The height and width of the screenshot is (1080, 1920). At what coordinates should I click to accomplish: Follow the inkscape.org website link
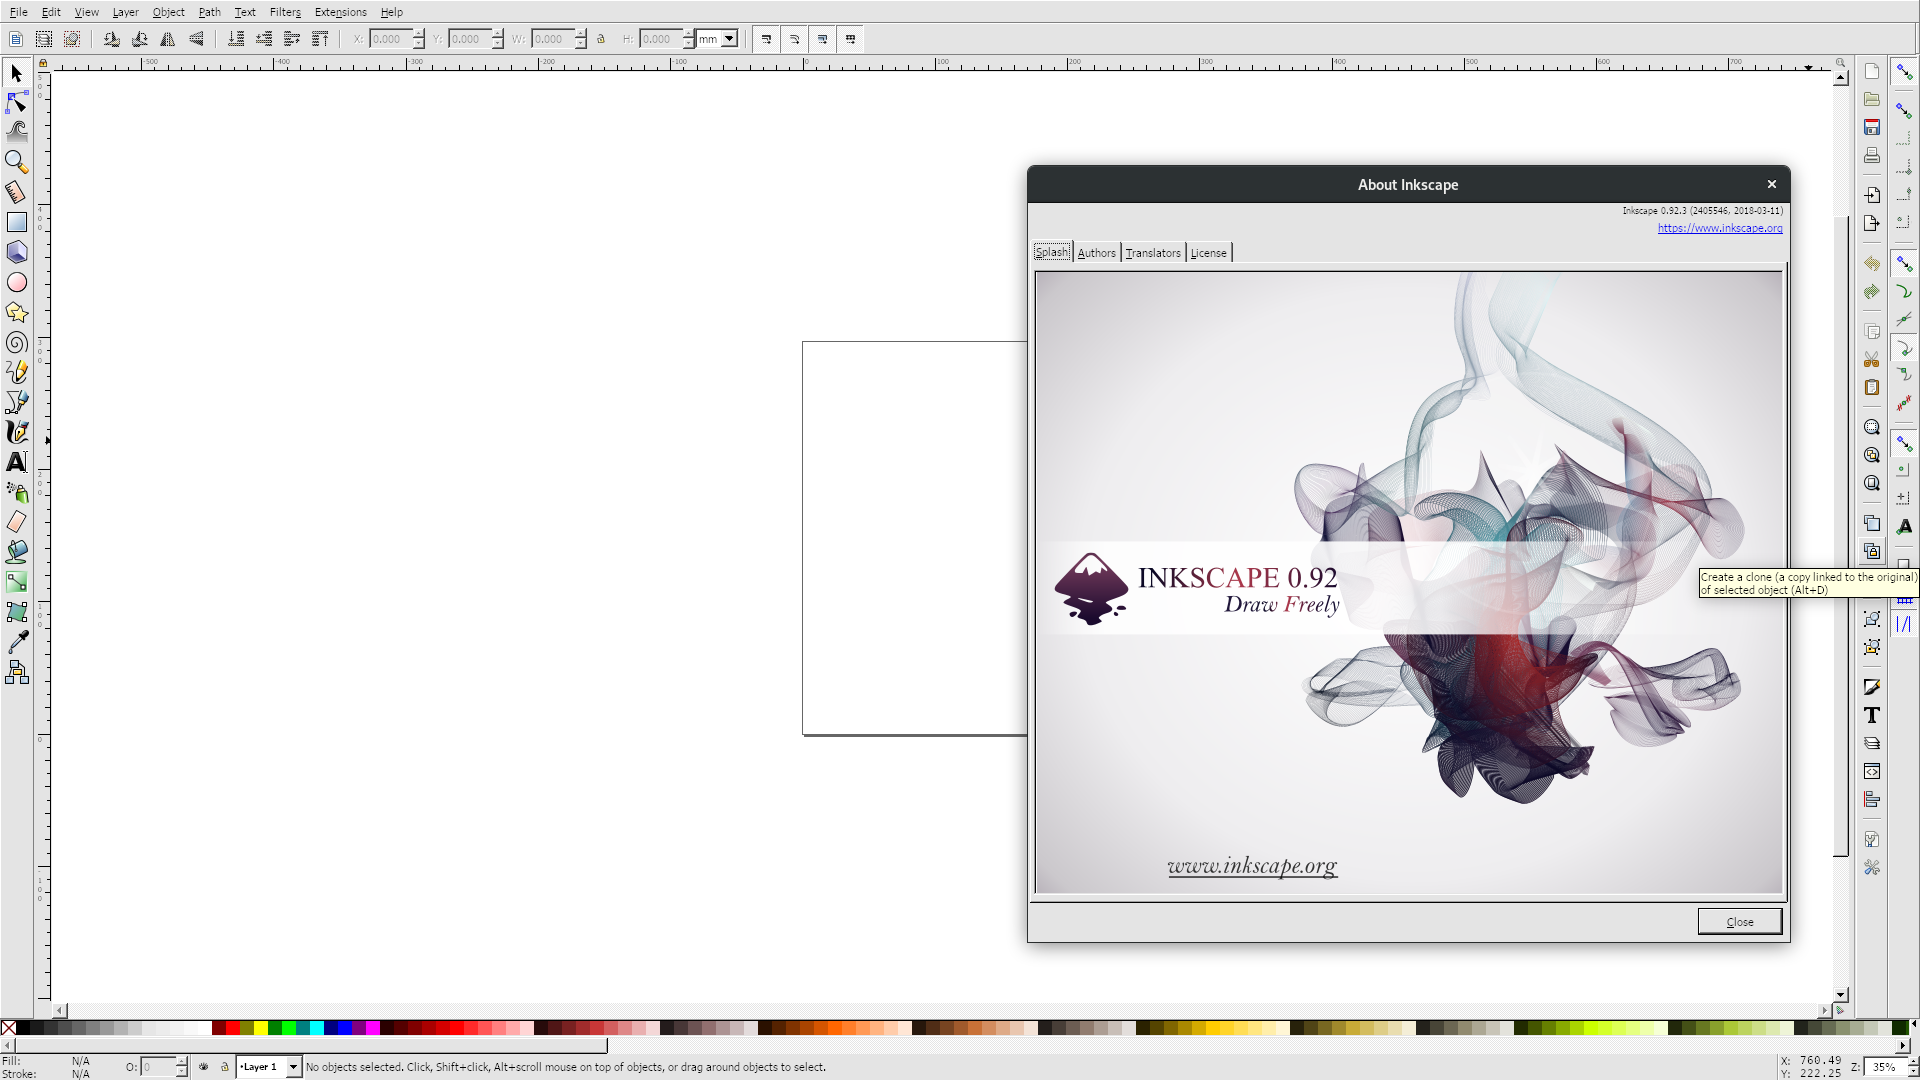1720,228
